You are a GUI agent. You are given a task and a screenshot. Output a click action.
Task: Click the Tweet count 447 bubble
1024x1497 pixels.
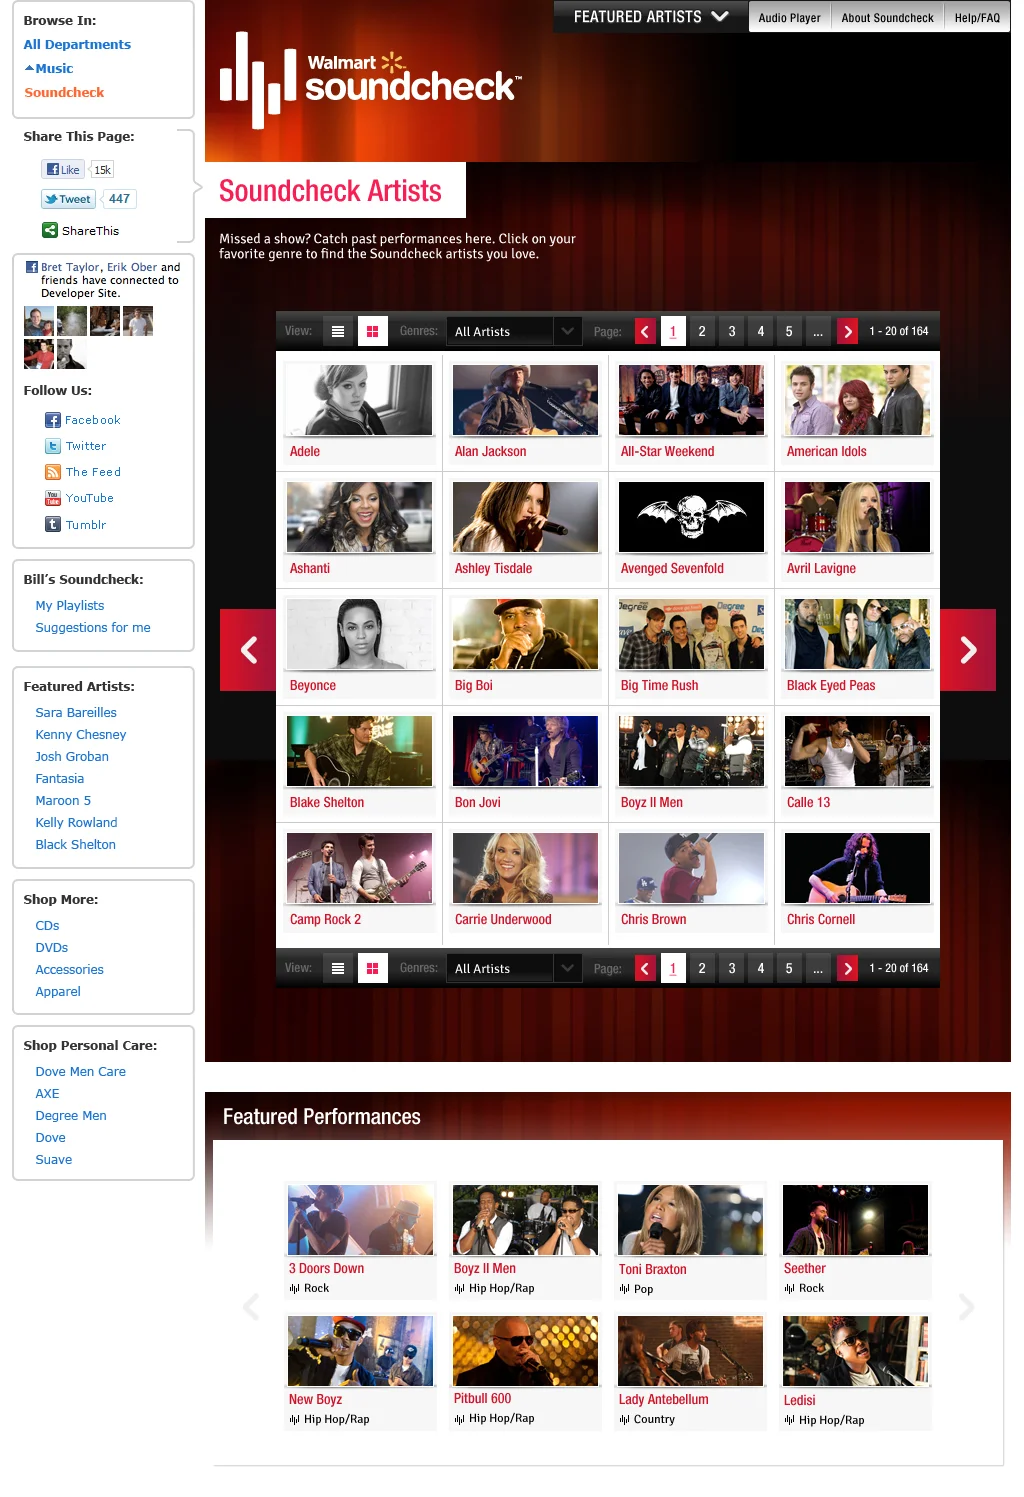coord(119,199)
